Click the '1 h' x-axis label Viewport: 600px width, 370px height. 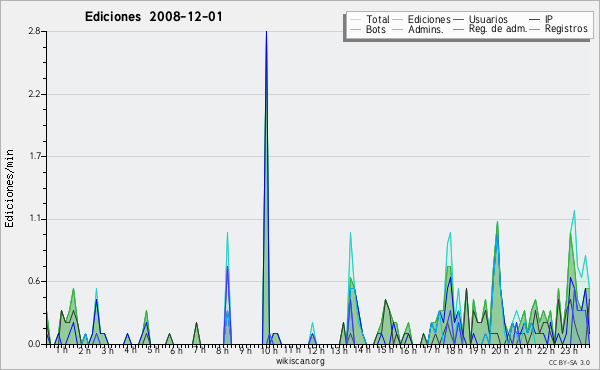tap(62, 350)
